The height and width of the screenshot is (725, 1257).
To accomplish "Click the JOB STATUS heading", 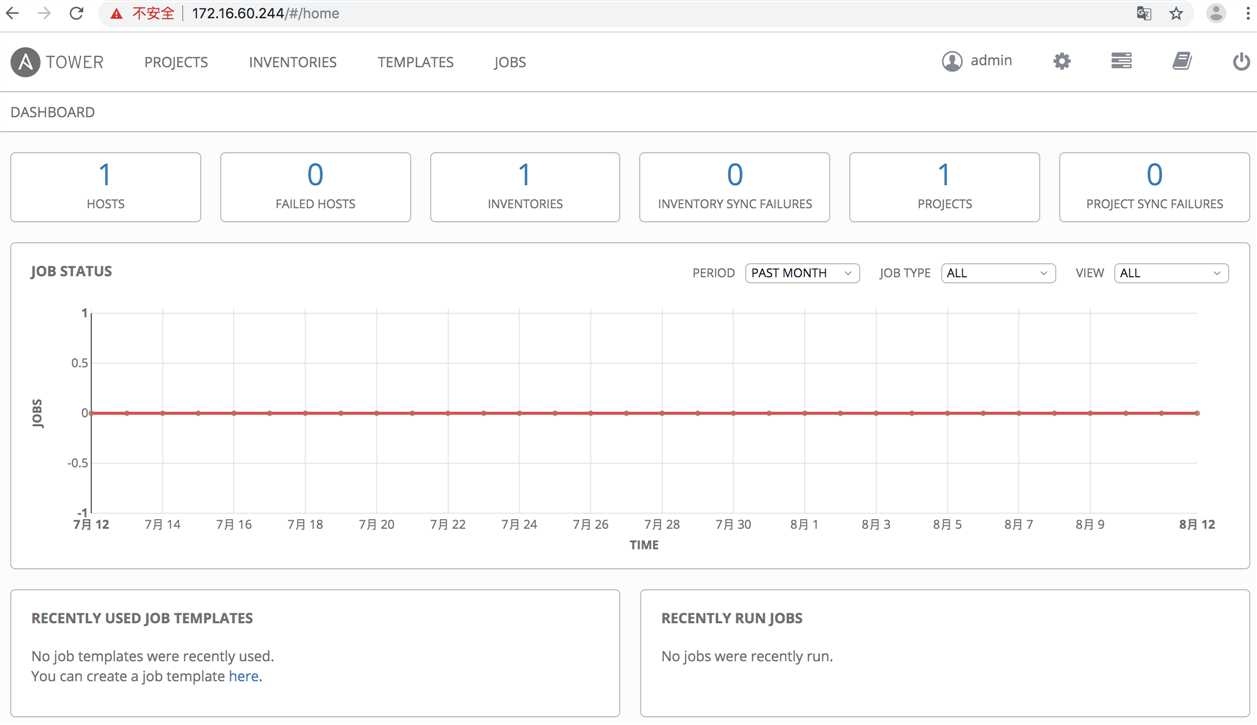I will (71, 271).
